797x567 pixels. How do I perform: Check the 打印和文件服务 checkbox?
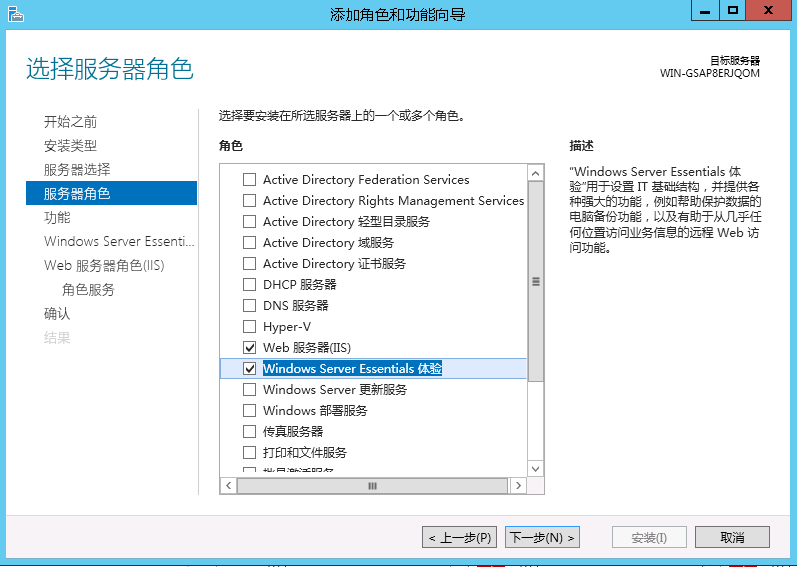(249, 452)
